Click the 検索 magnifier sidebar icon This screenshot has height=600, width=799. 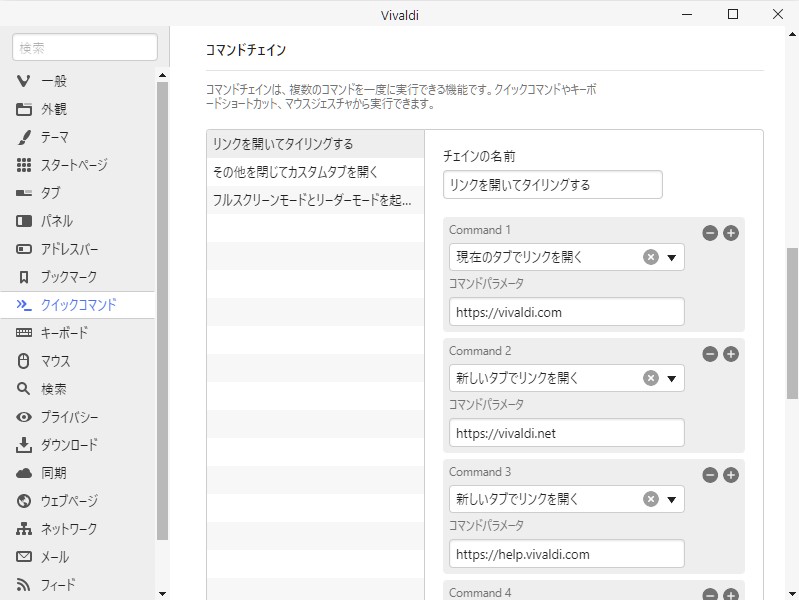(x=23, y=389)
